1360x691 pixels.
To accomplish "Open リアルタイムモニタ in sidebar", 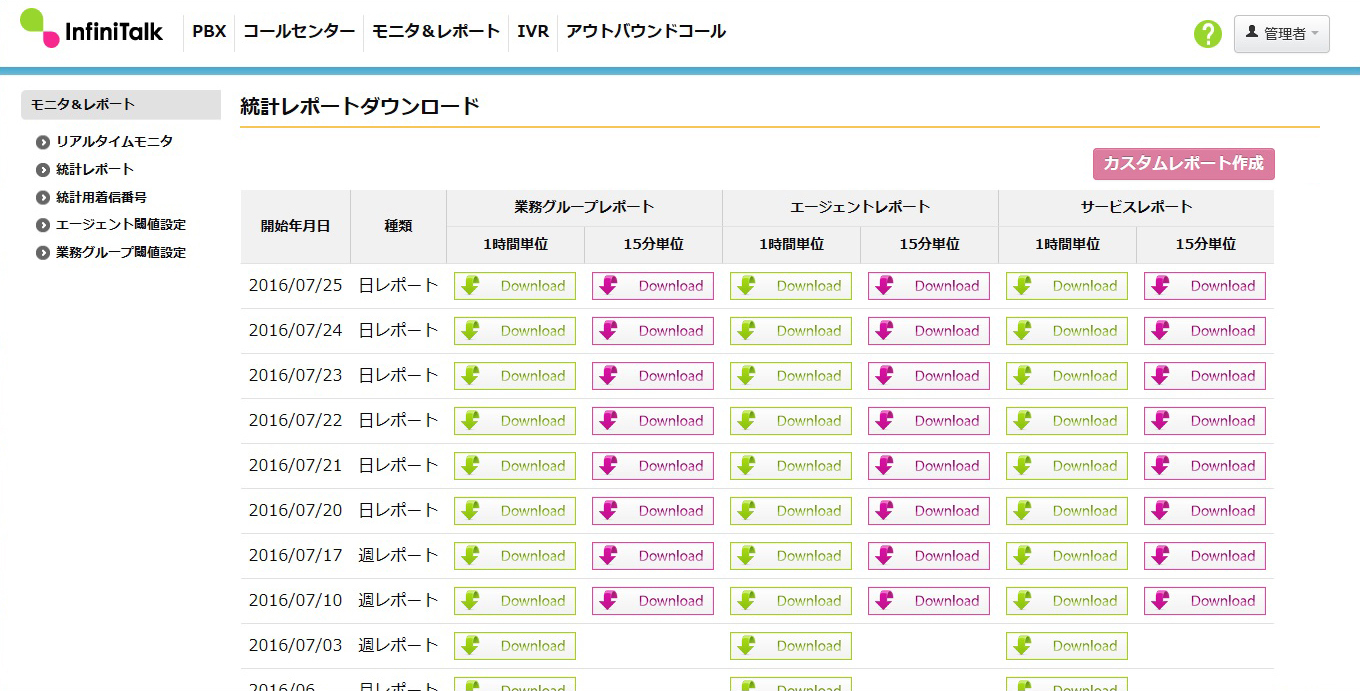I will [114, 142].
